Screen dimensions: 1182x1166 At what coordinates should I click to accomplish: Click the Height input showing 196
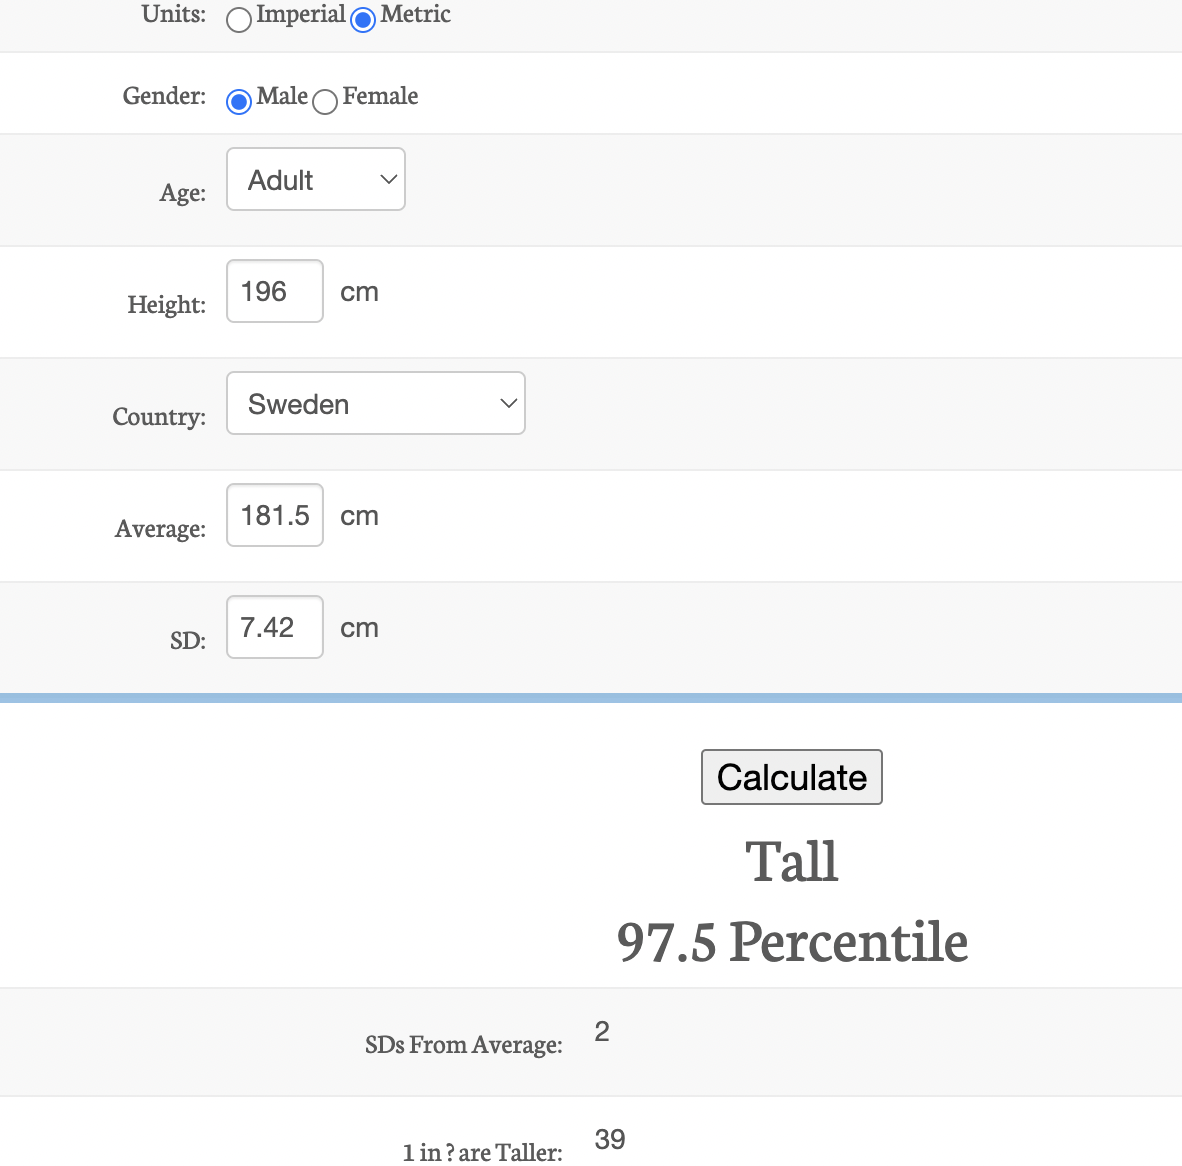click(x=274, y=291)
